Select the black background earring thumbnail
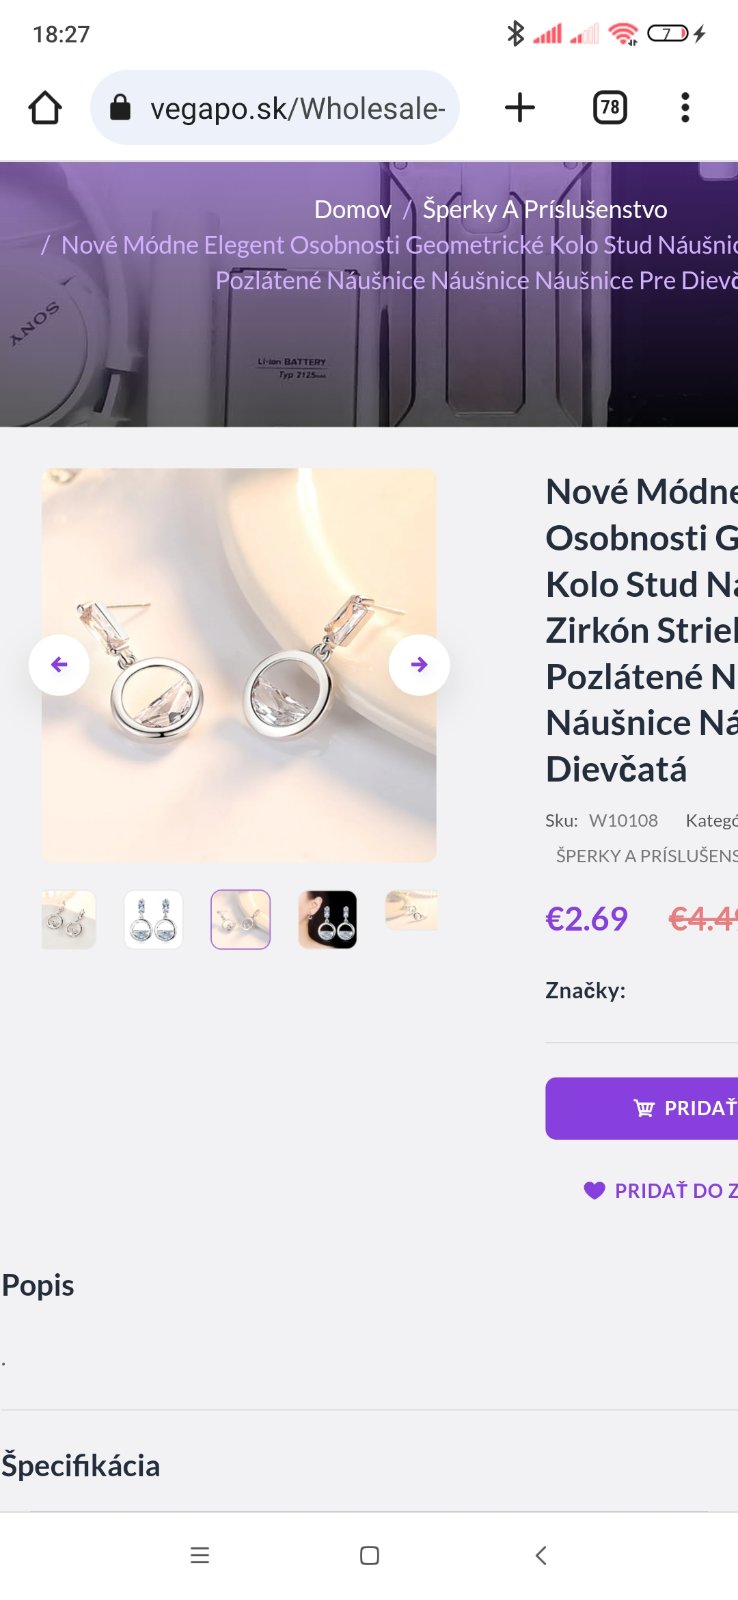Screen dimensions: 738x1600 click(327, 919)
